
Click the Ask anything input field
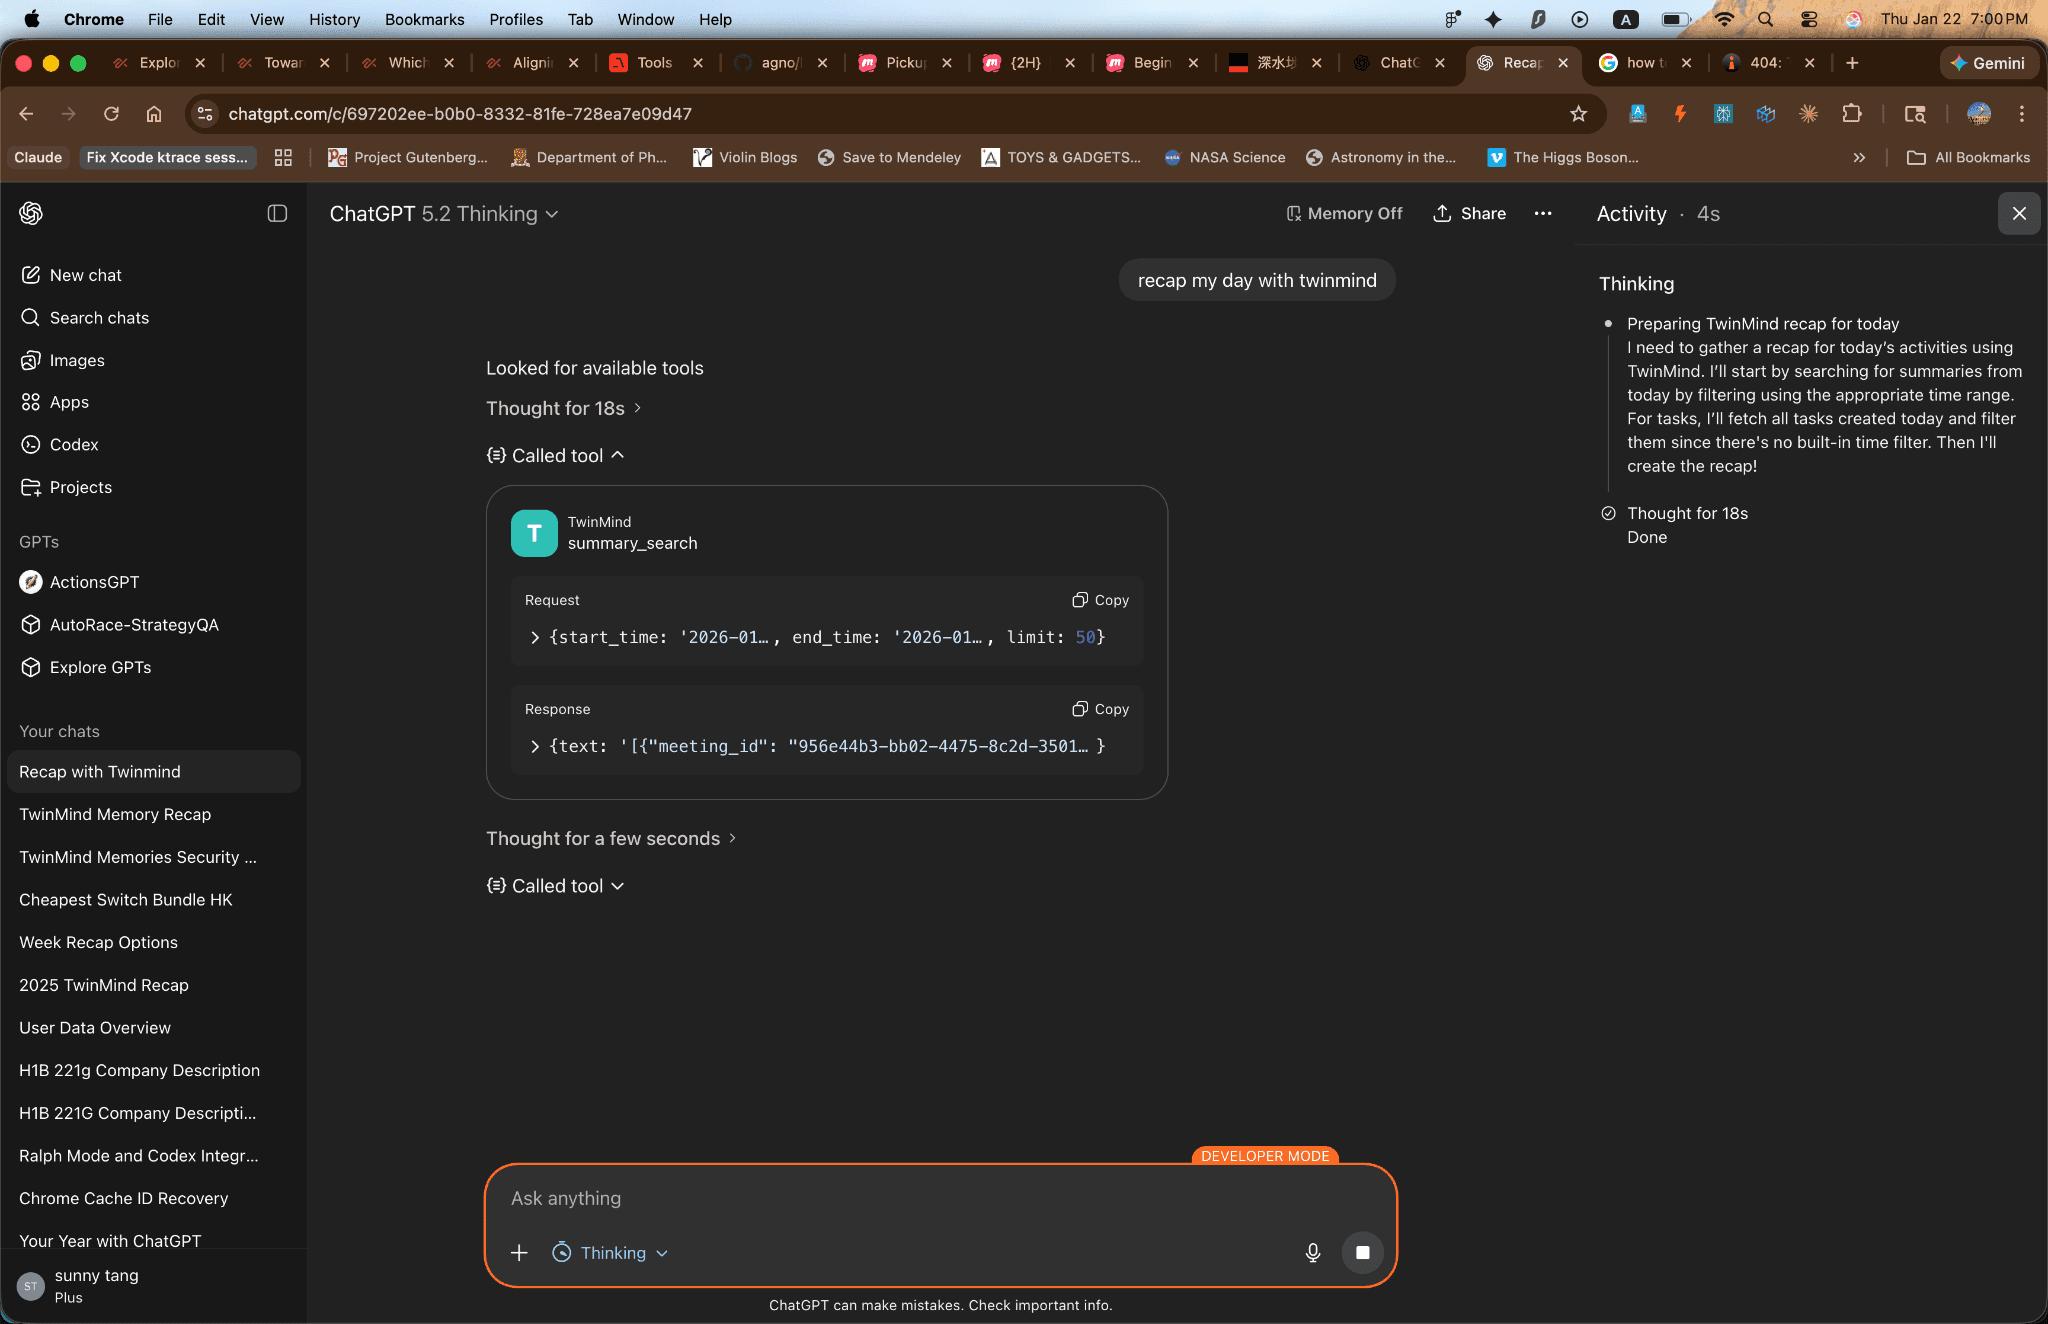[x=900, y=1198]
